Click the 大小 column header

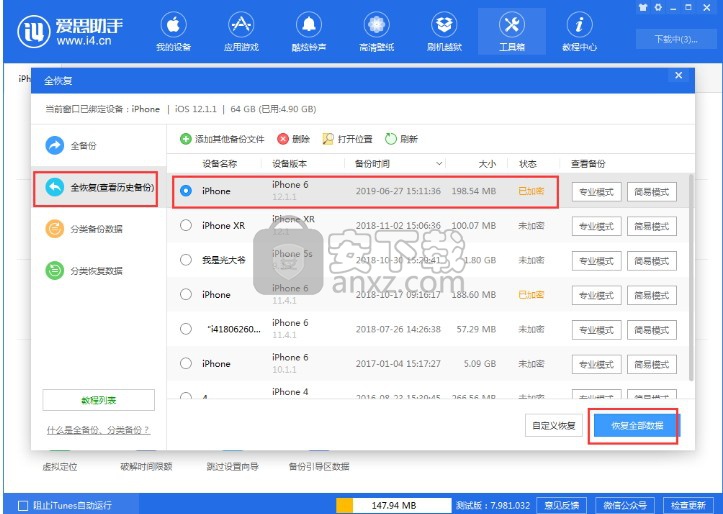[487, 164]
